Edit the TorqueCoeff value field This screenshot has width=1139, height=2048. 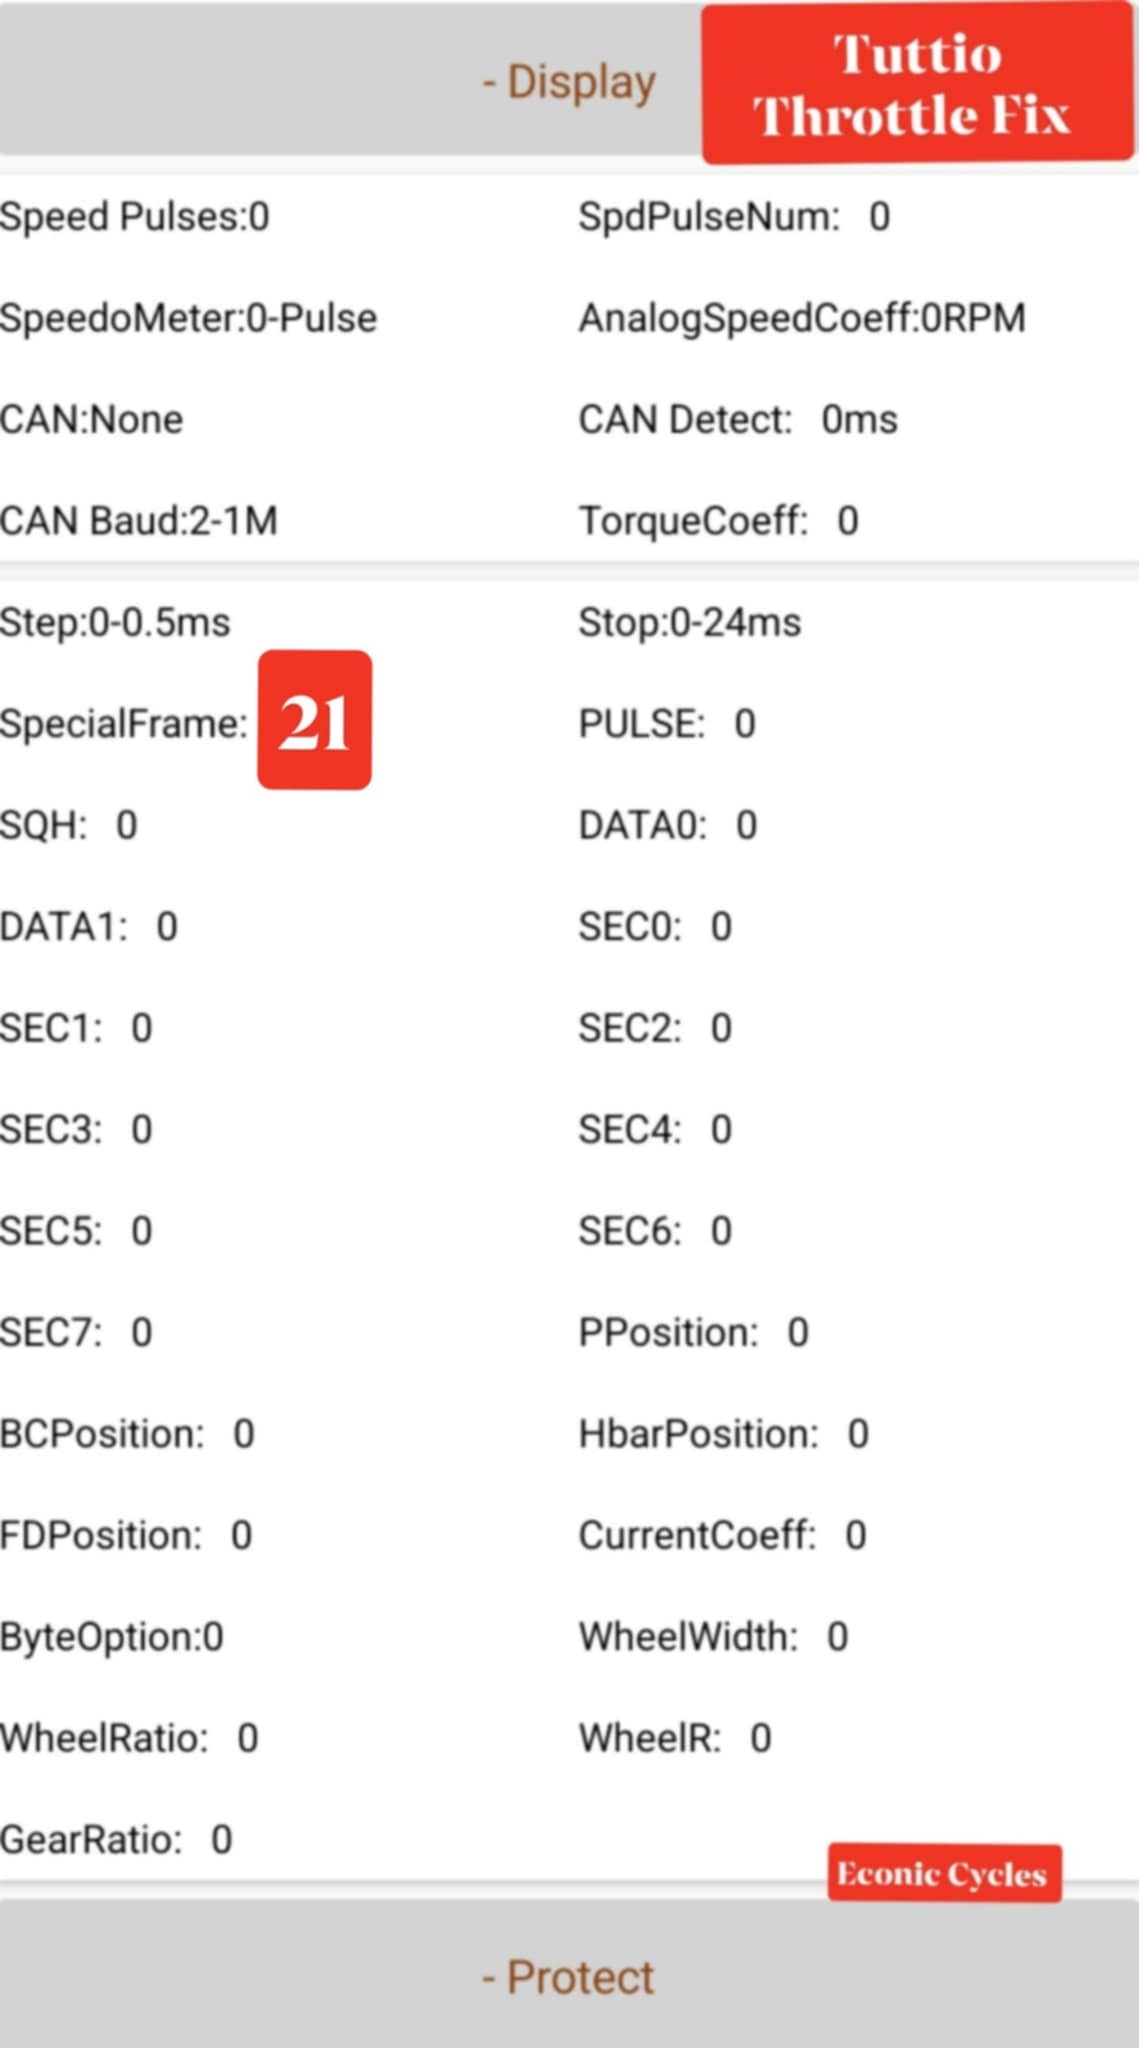(x=848, y=521)
